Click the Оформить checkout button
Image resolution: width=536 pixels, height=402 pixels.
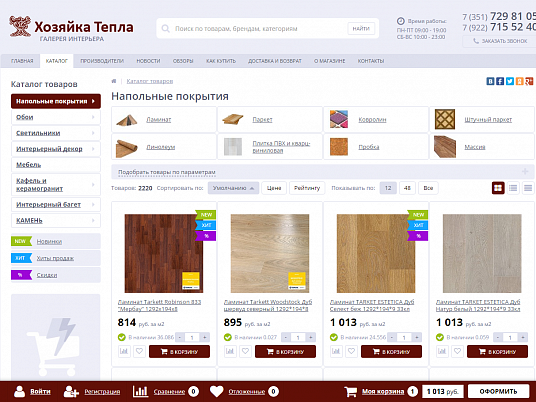(x=498, y=391)
